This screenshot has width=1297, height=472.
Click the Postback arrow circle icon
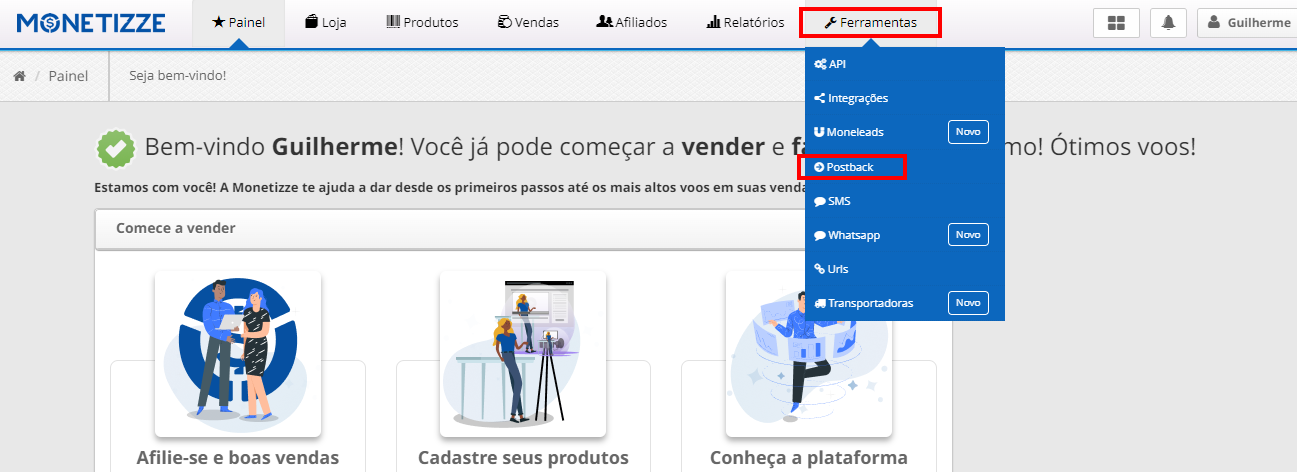tap(819, 167)
